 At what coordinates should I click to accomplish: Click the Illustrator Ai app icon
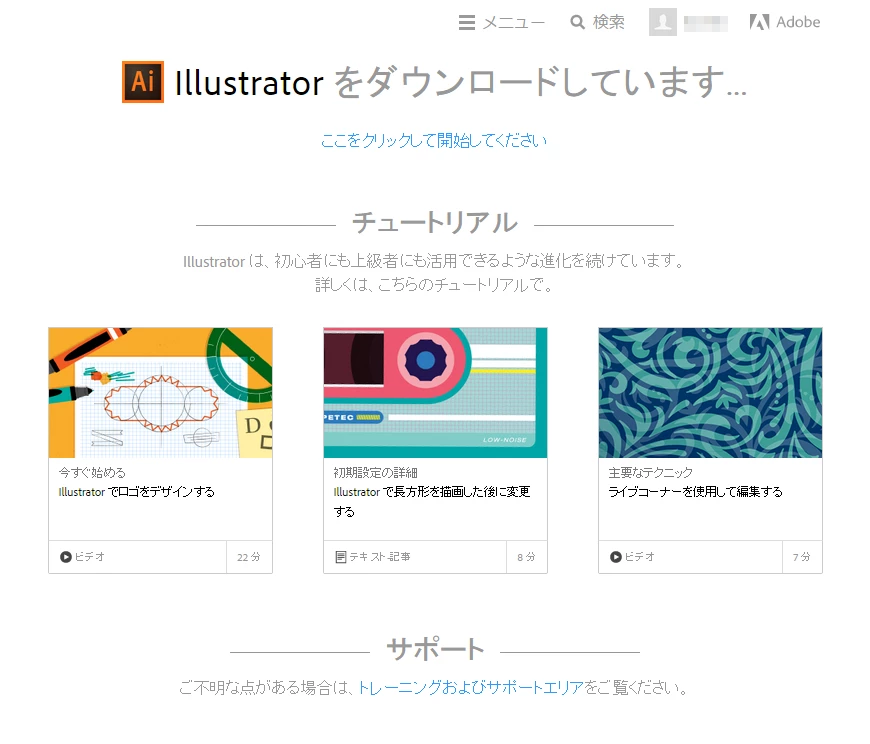click(143, 82)
